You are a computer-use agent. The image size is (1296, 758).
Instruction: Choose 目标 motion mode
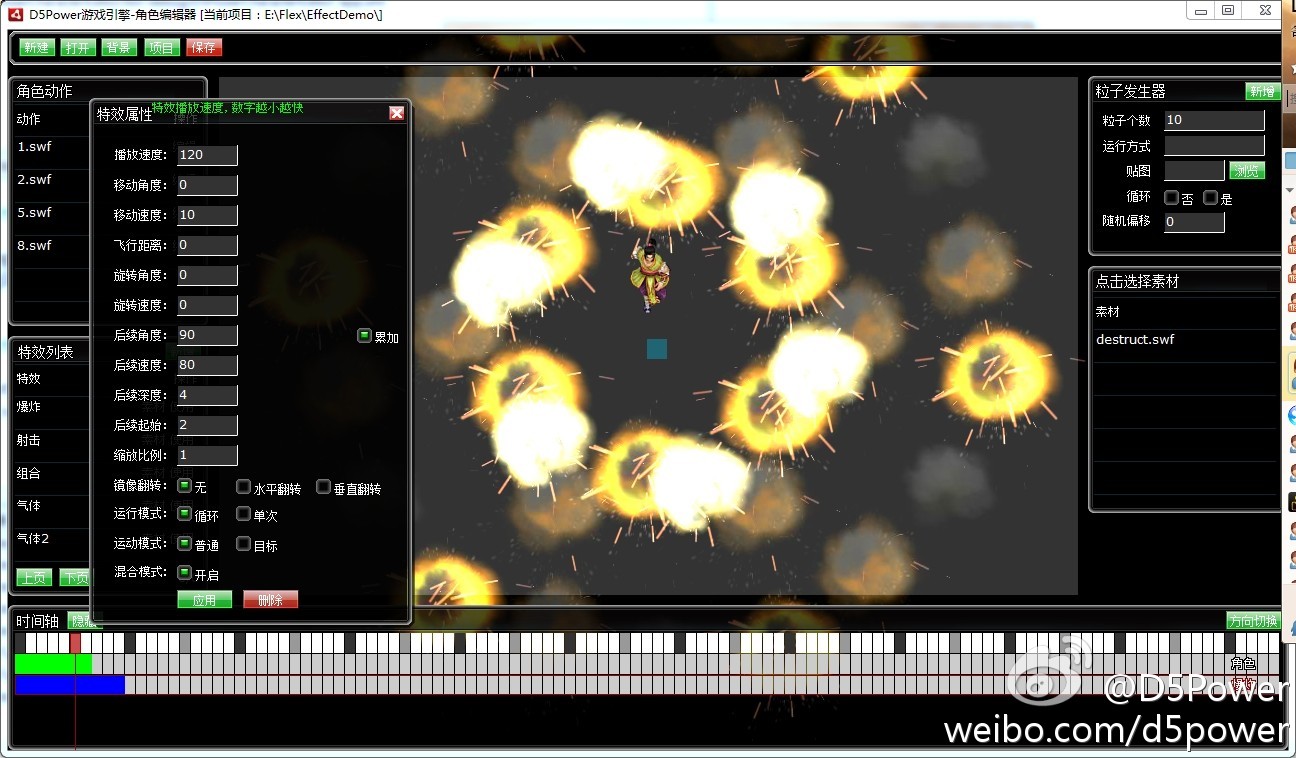click(x=243, y=544)
